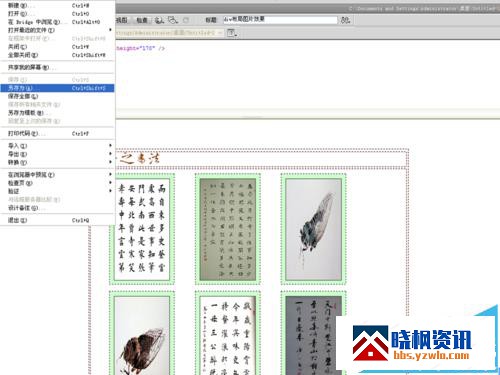Click the visual aids icon next to globe

[x=173, y=20]
